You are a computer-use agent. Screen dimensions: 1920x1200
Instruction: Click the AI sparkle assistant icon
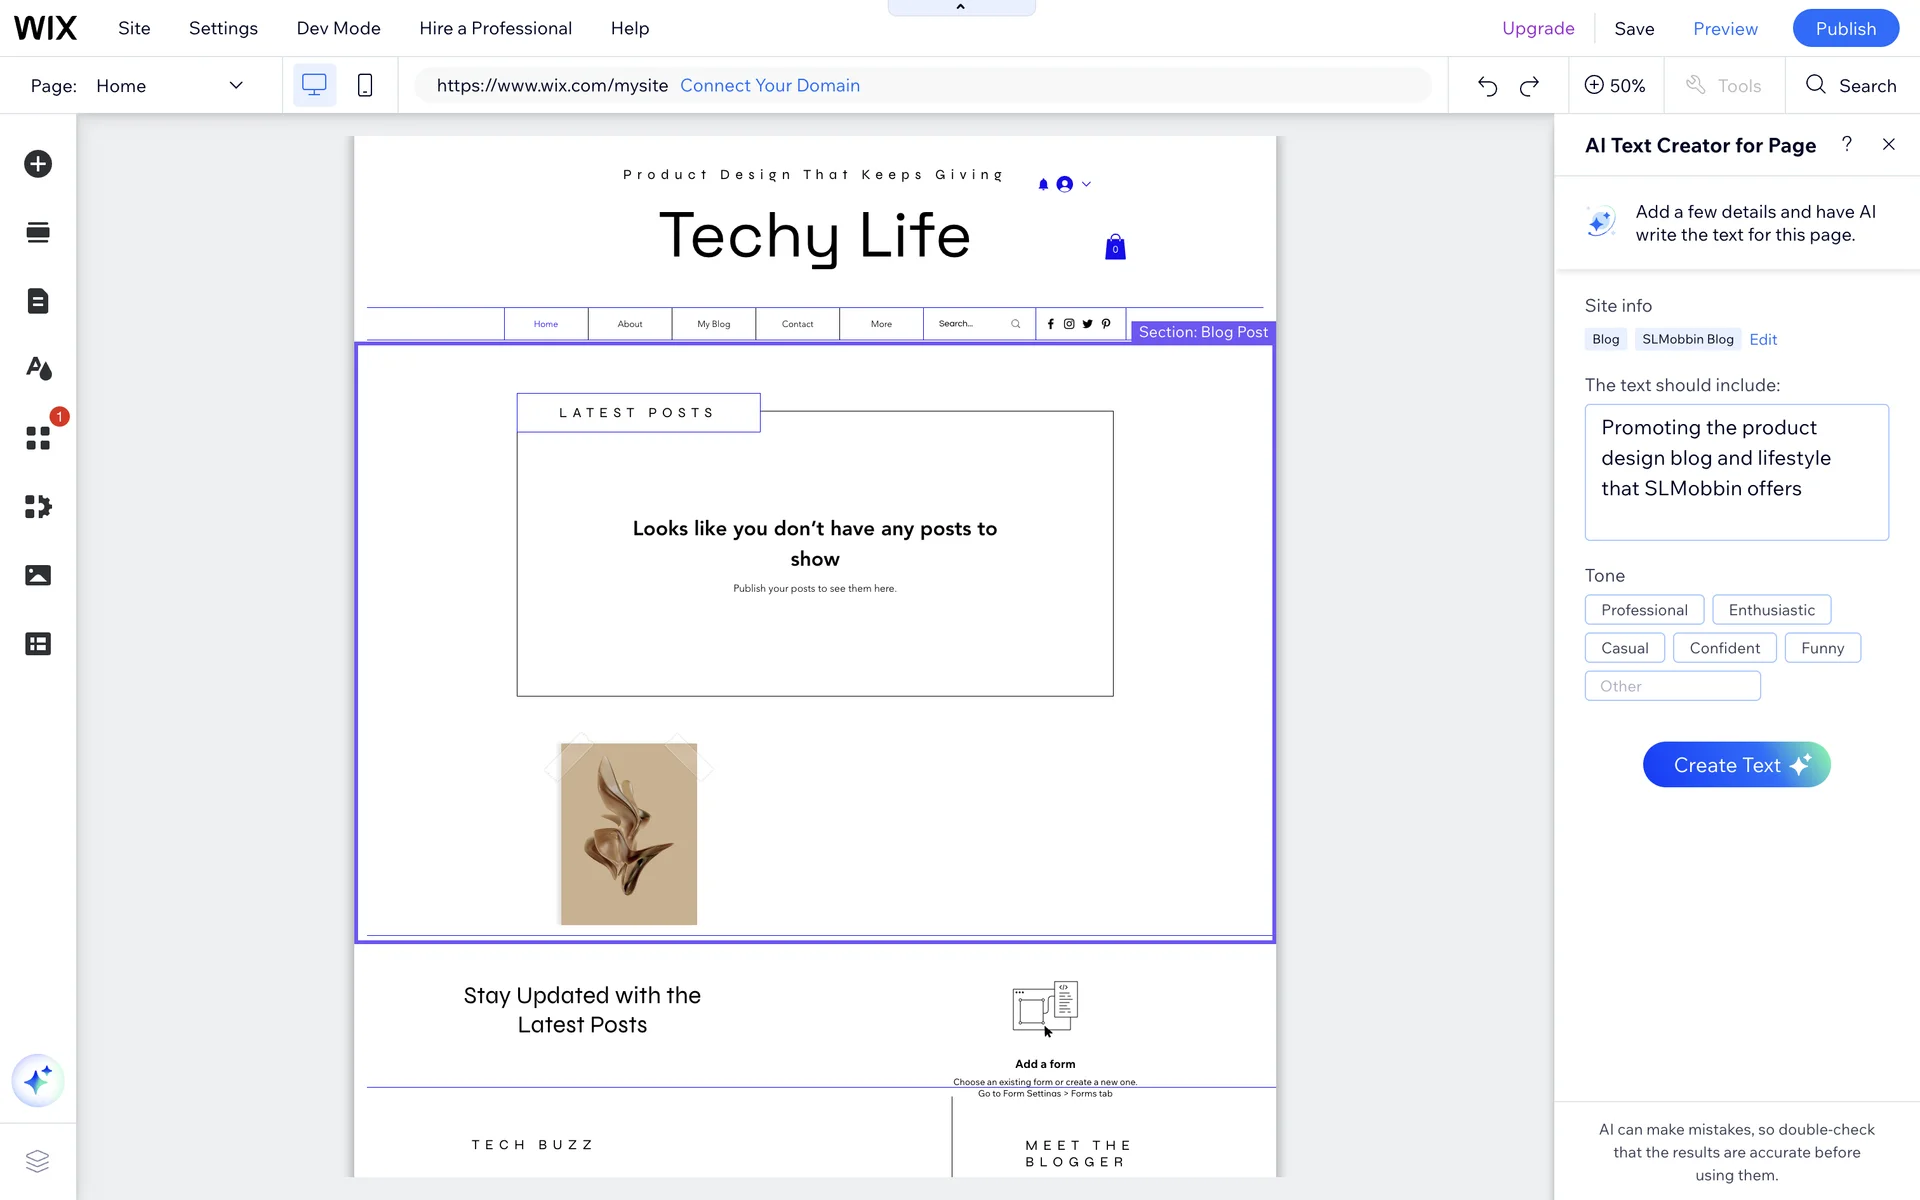coord(38,1080)
